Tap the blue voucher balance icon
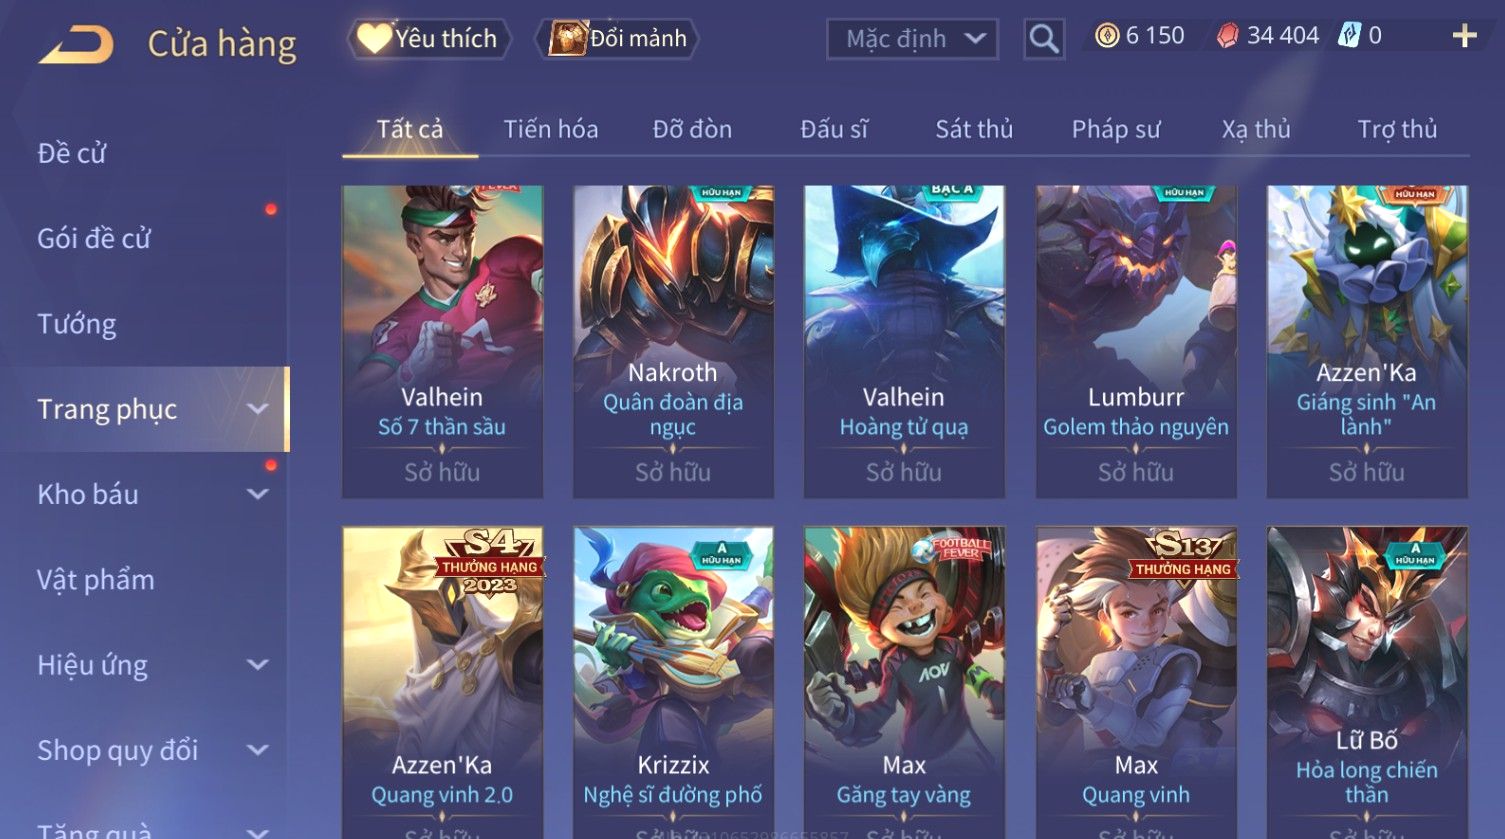The image size is (1505, 839). click(1349, 36)
